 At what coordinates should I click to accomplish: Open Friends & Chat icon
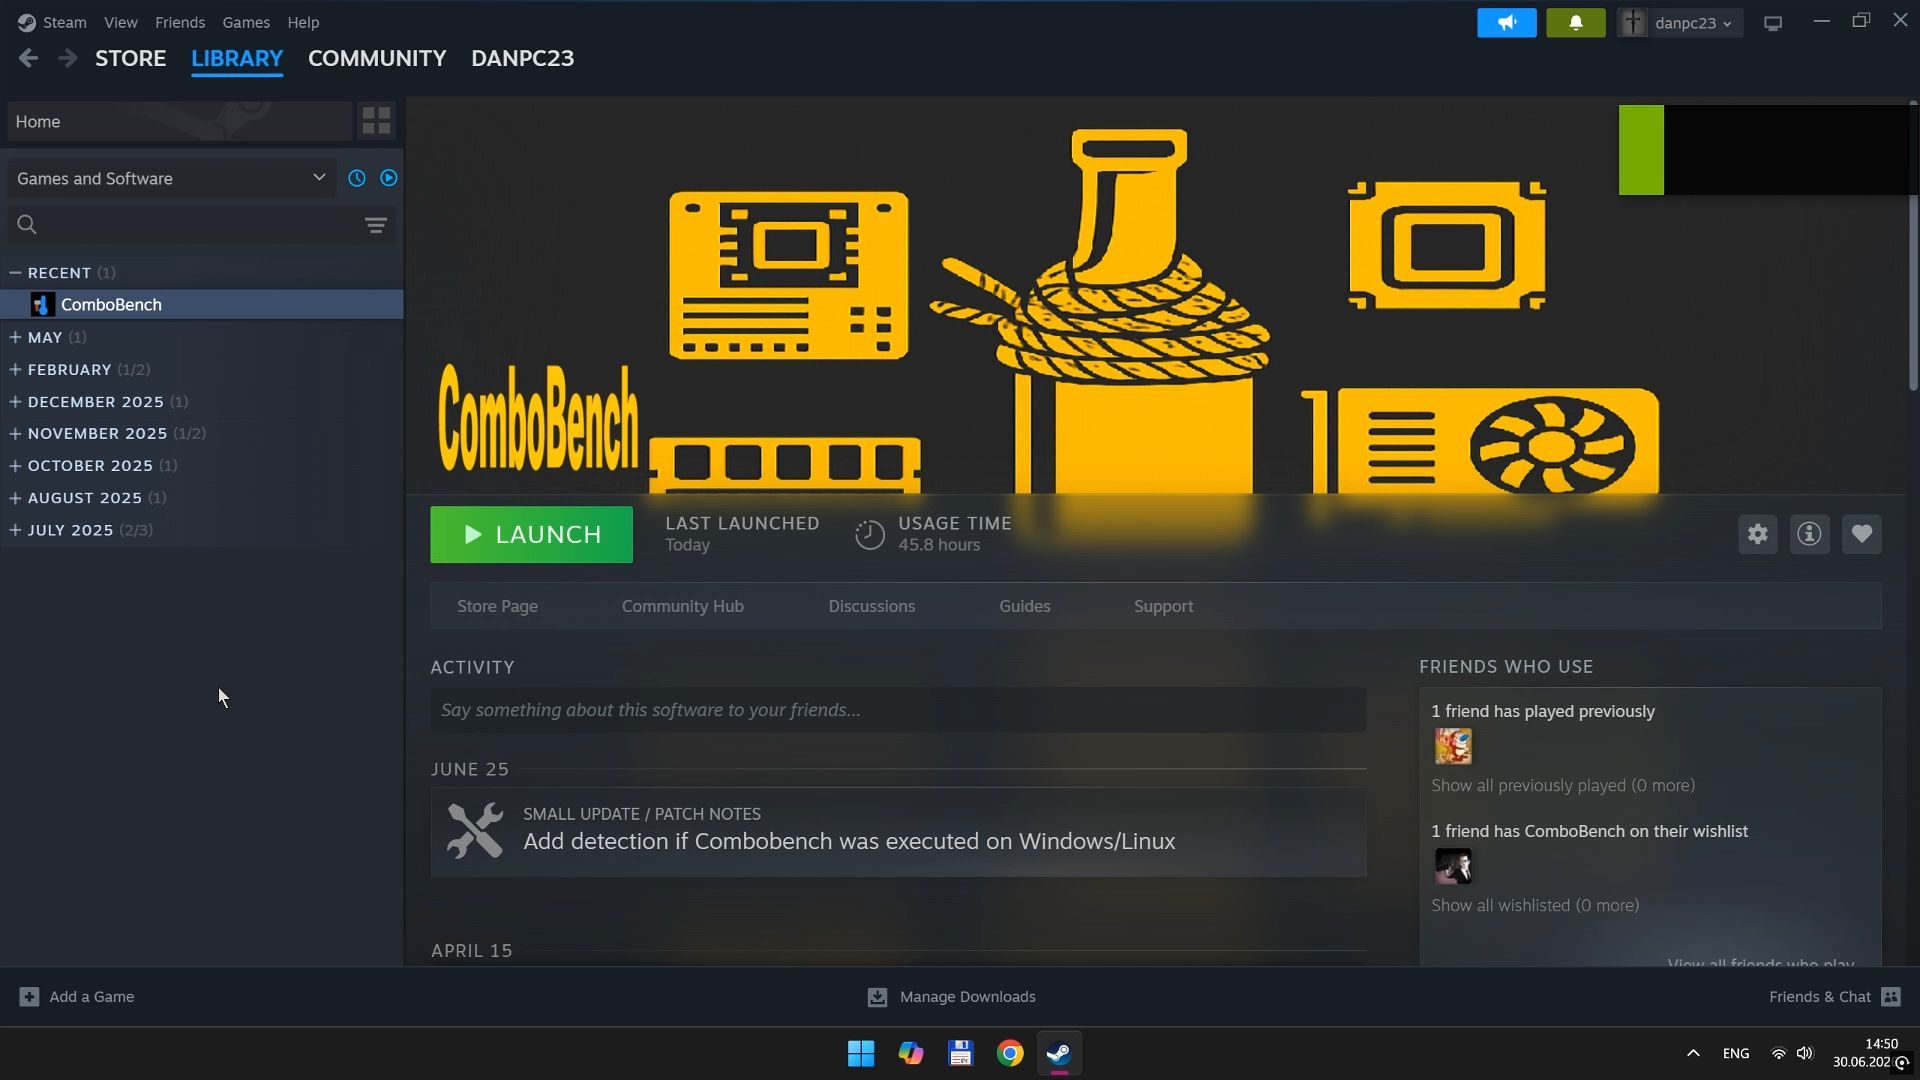click(x=1890, y=997)
